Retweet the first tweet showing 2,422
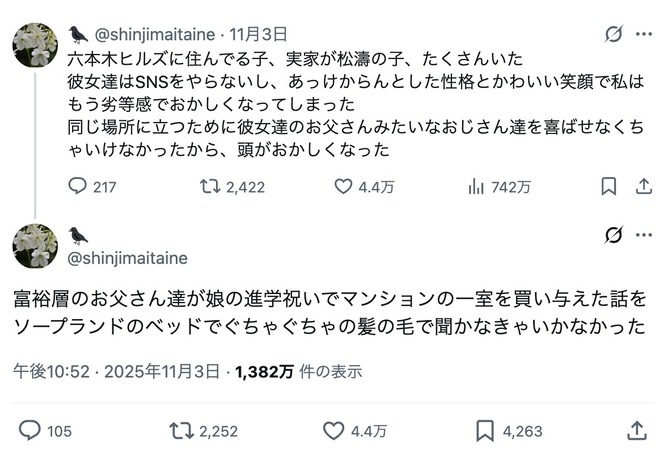Viewport: 668px width, 453px height. click(x=233, y=187)
